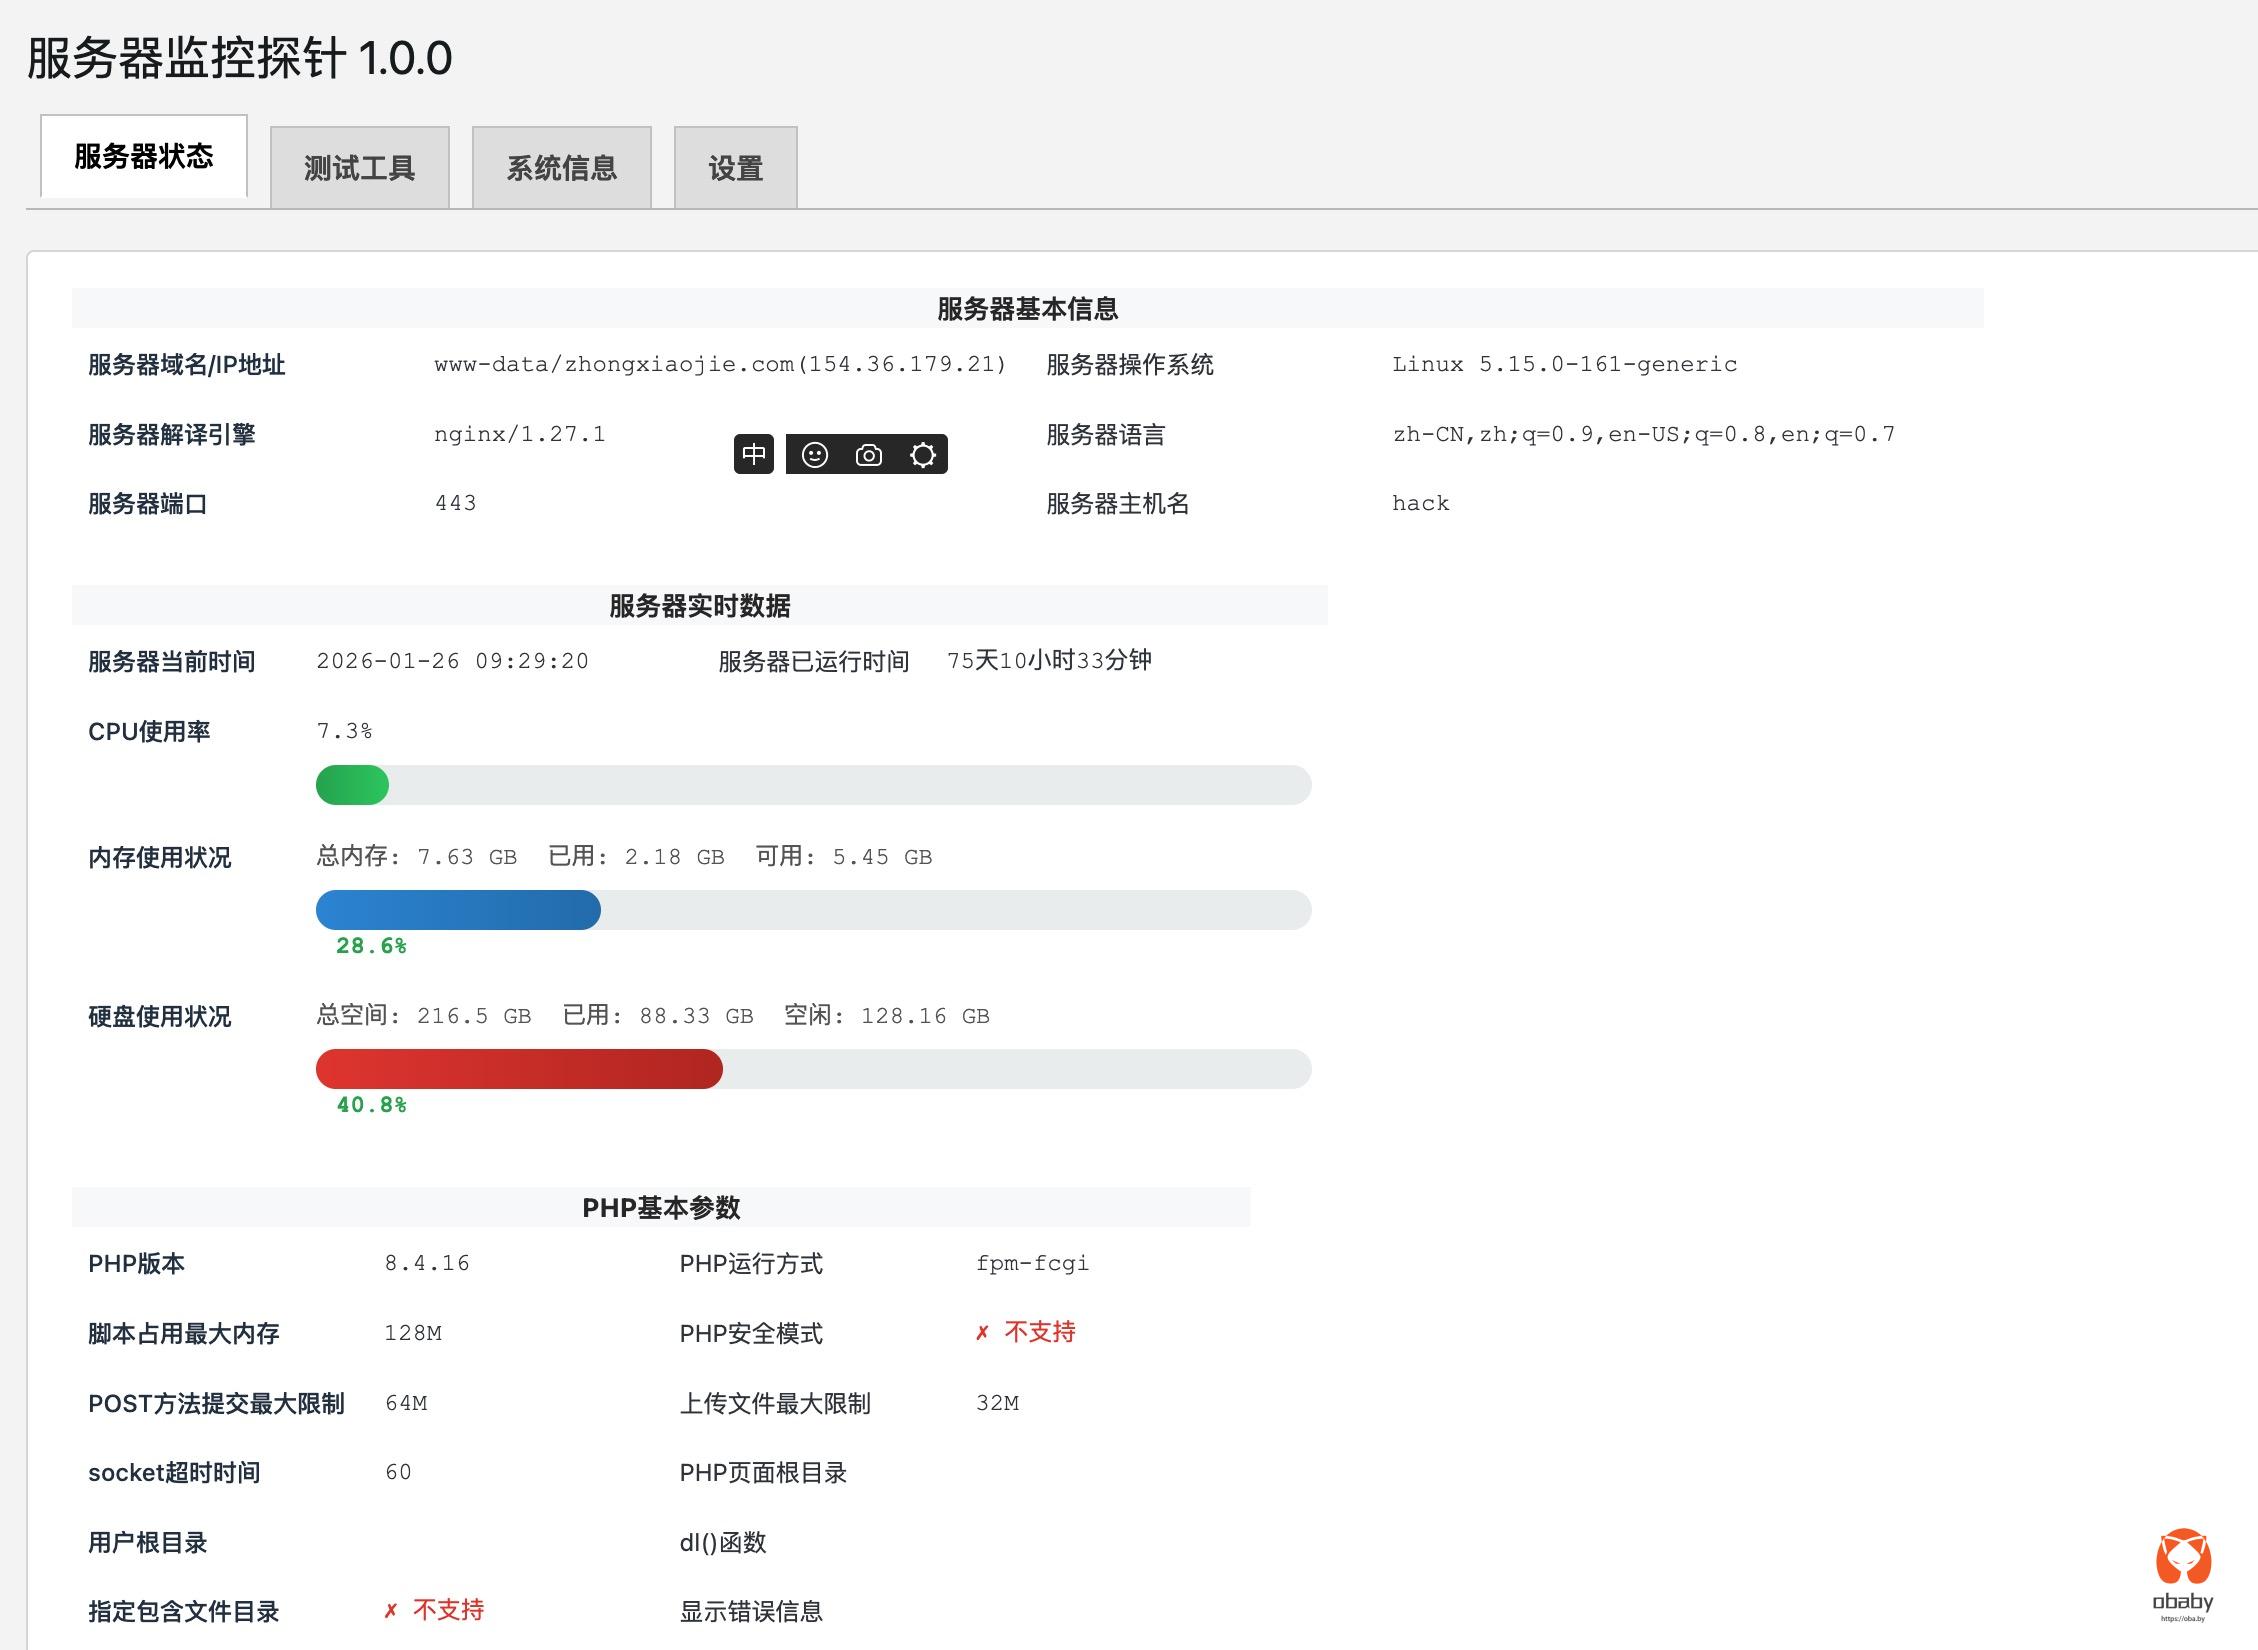Viewport: 2258px width, 1650px height.
Task: Click the blue memory usage bar
Action: (x=458, y=910)
